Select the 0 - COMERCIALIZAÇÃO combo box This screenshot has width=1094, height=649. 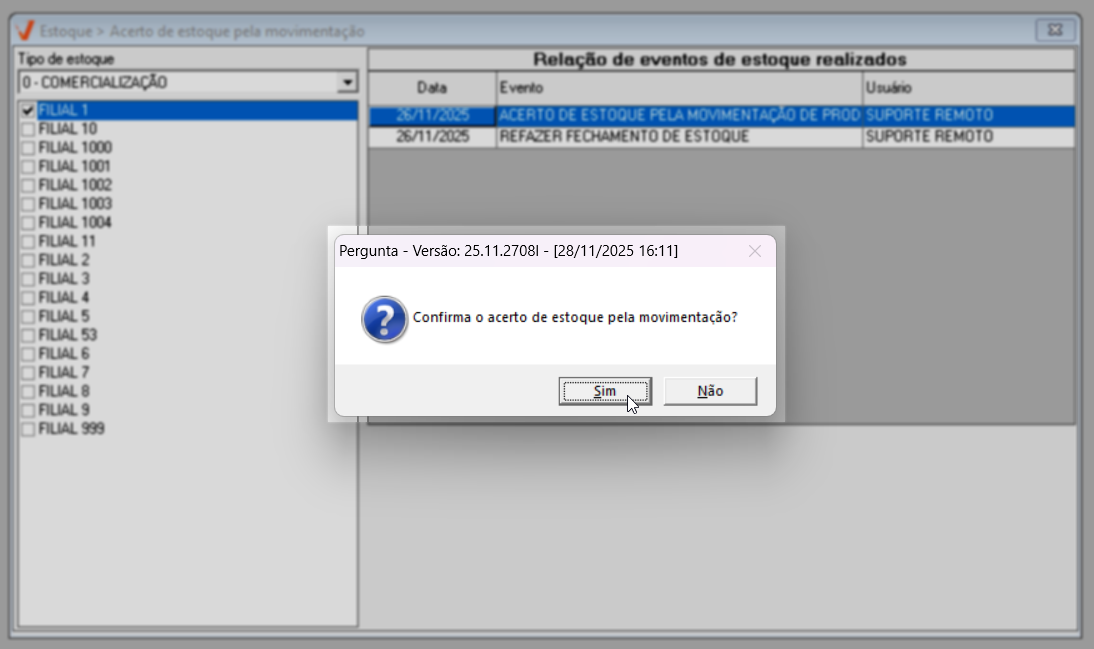click(x=188, y=82)
